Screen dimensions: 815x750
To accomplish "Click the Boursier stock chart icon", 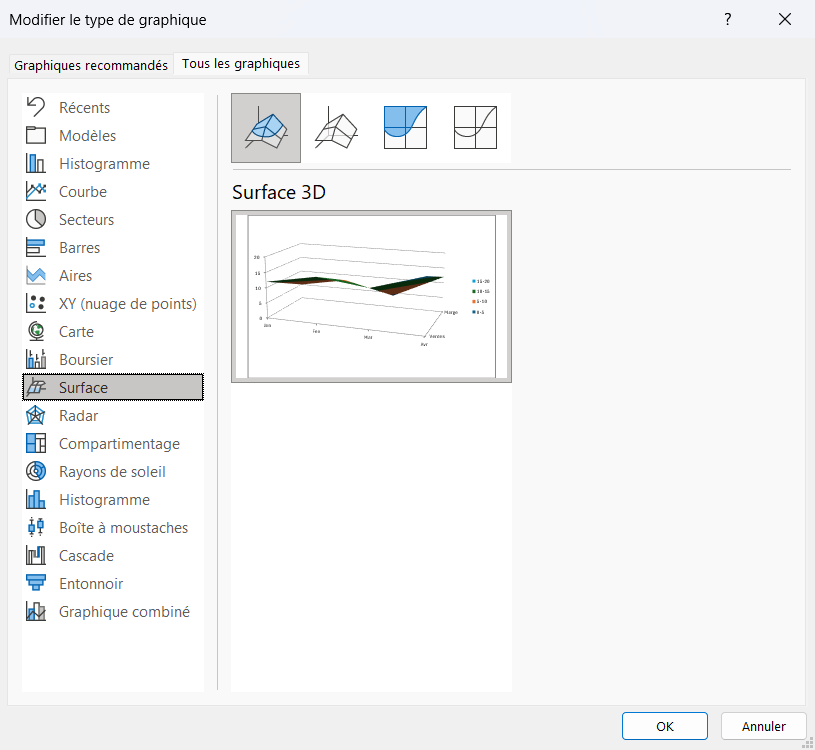I will pyautogui.click(x=36, y=360).
